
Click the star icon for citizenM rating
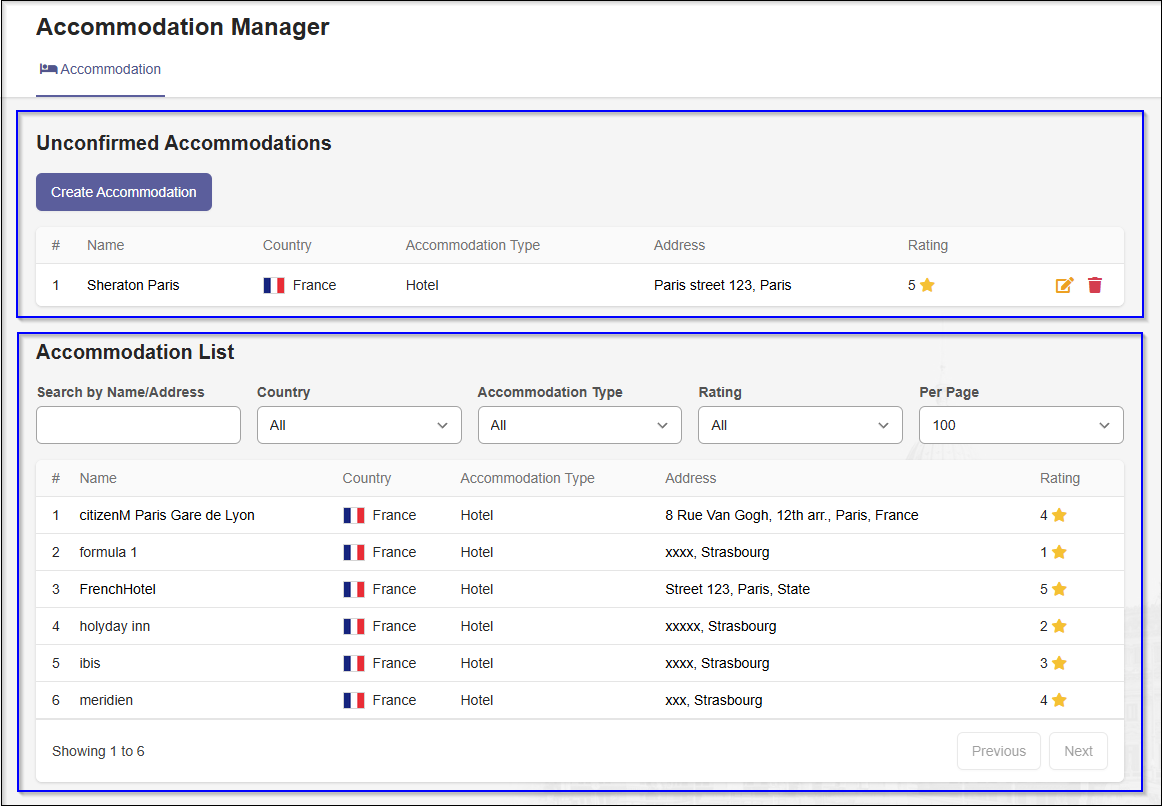click(x=1059, y=515)
